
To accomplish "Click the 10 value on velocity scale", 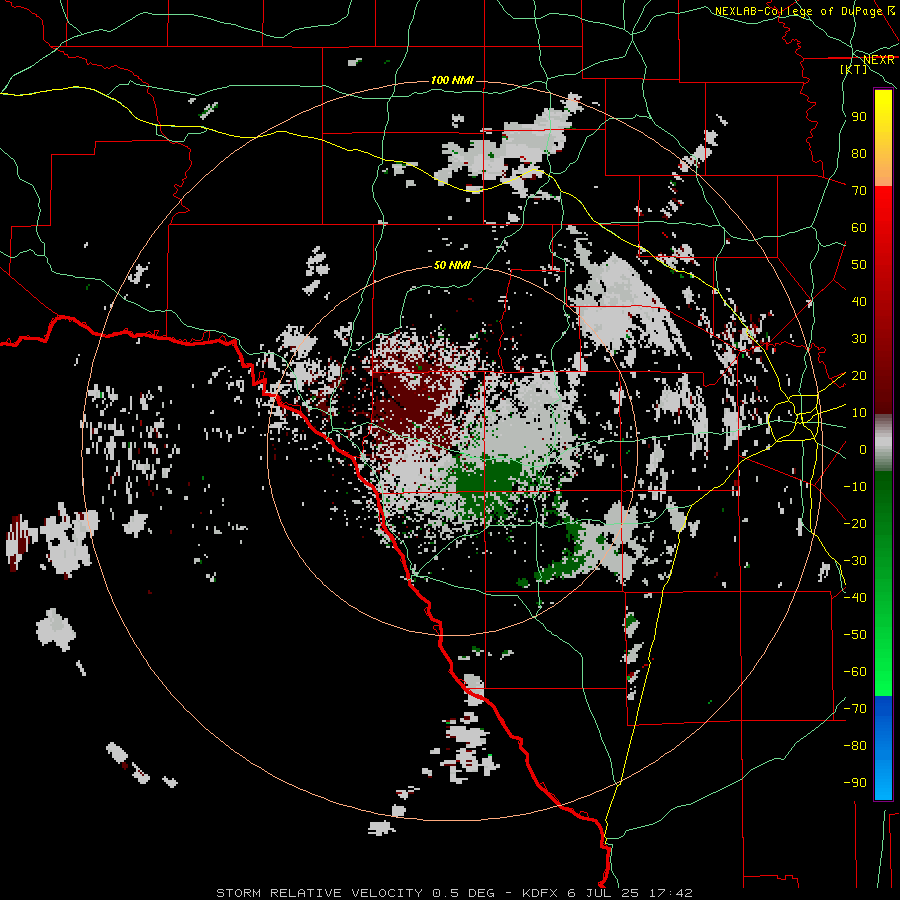I will pyautogui.click(x=859, y=413).
